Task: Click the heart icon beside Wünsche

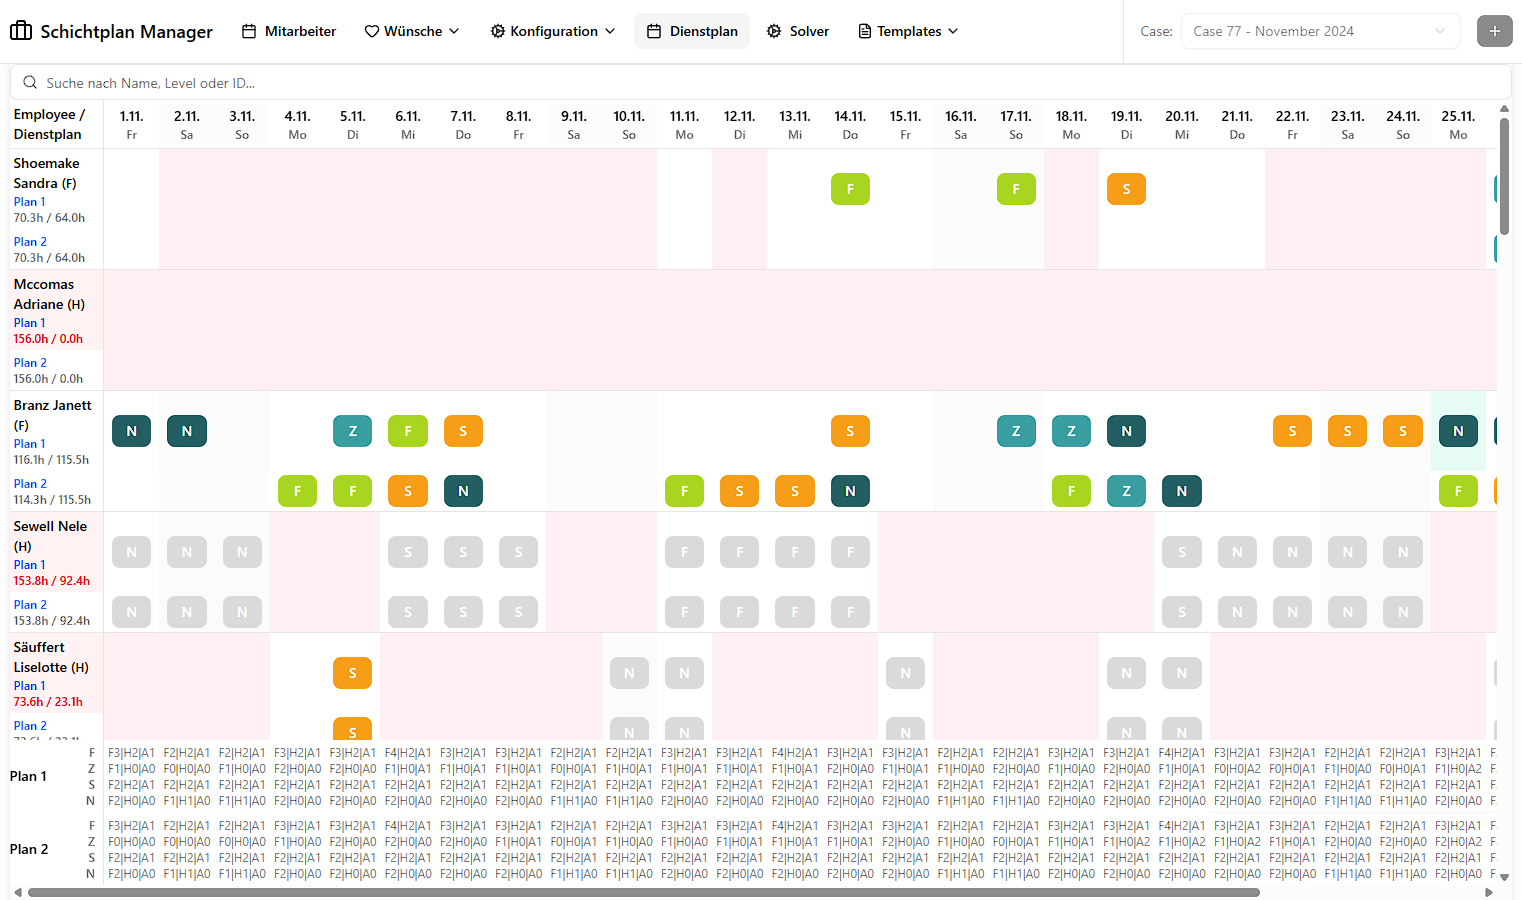Action: coord(371,31)
